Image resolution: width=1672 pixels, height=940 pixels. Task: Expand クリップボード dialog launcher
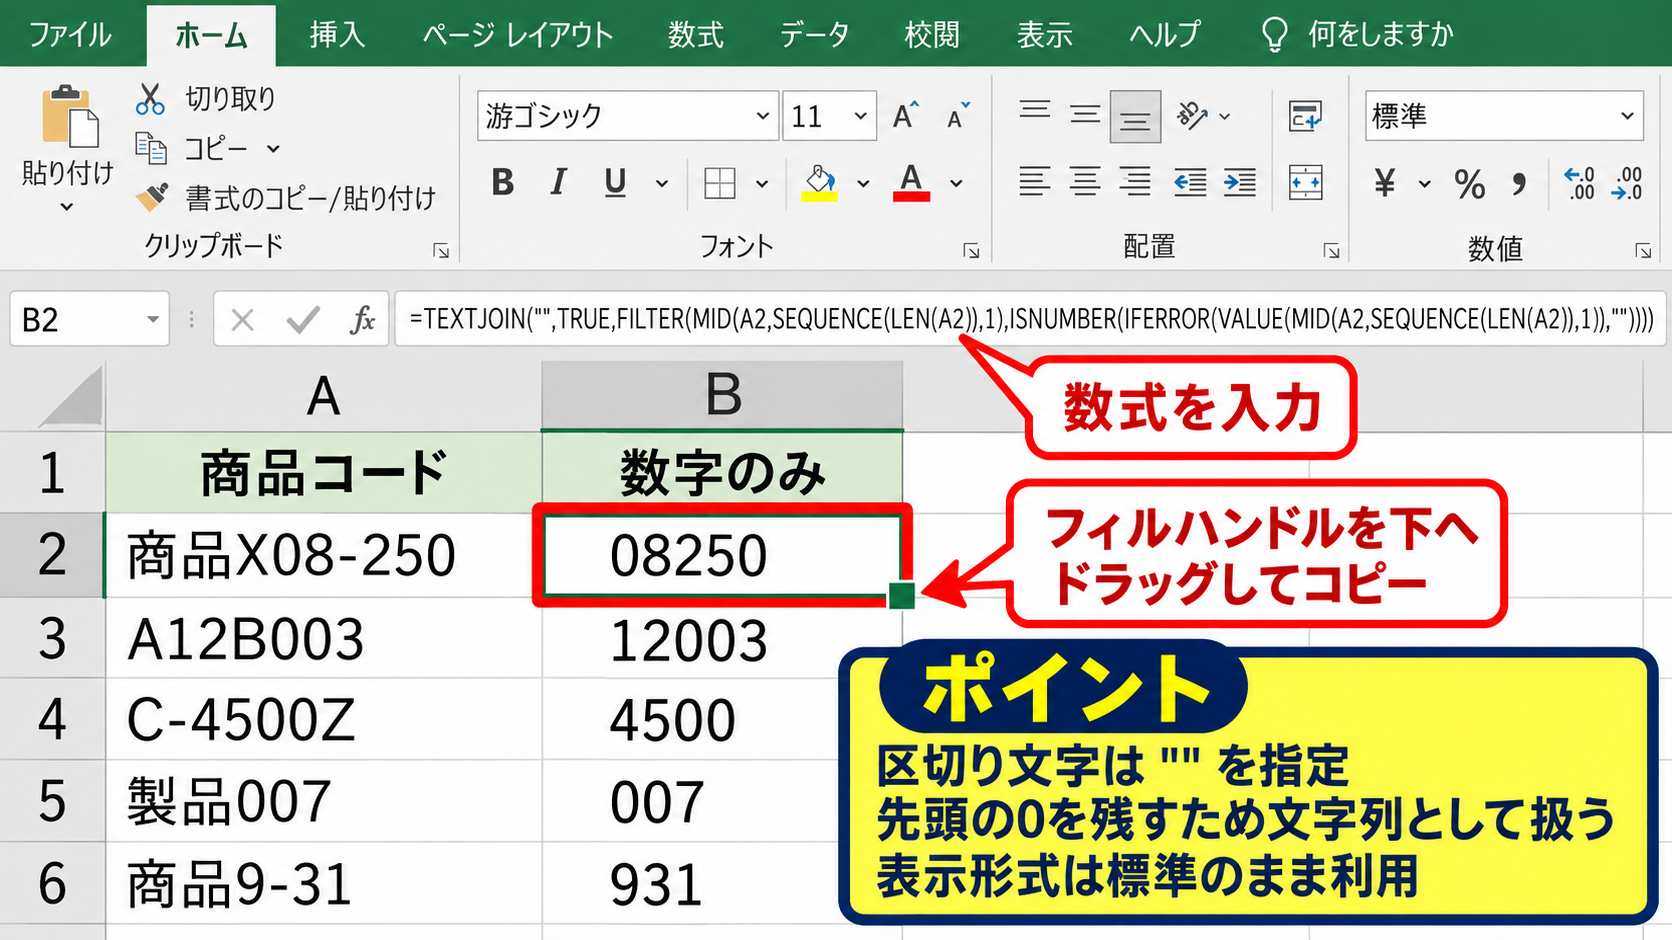pyautogui.click(x=441, y=251)
